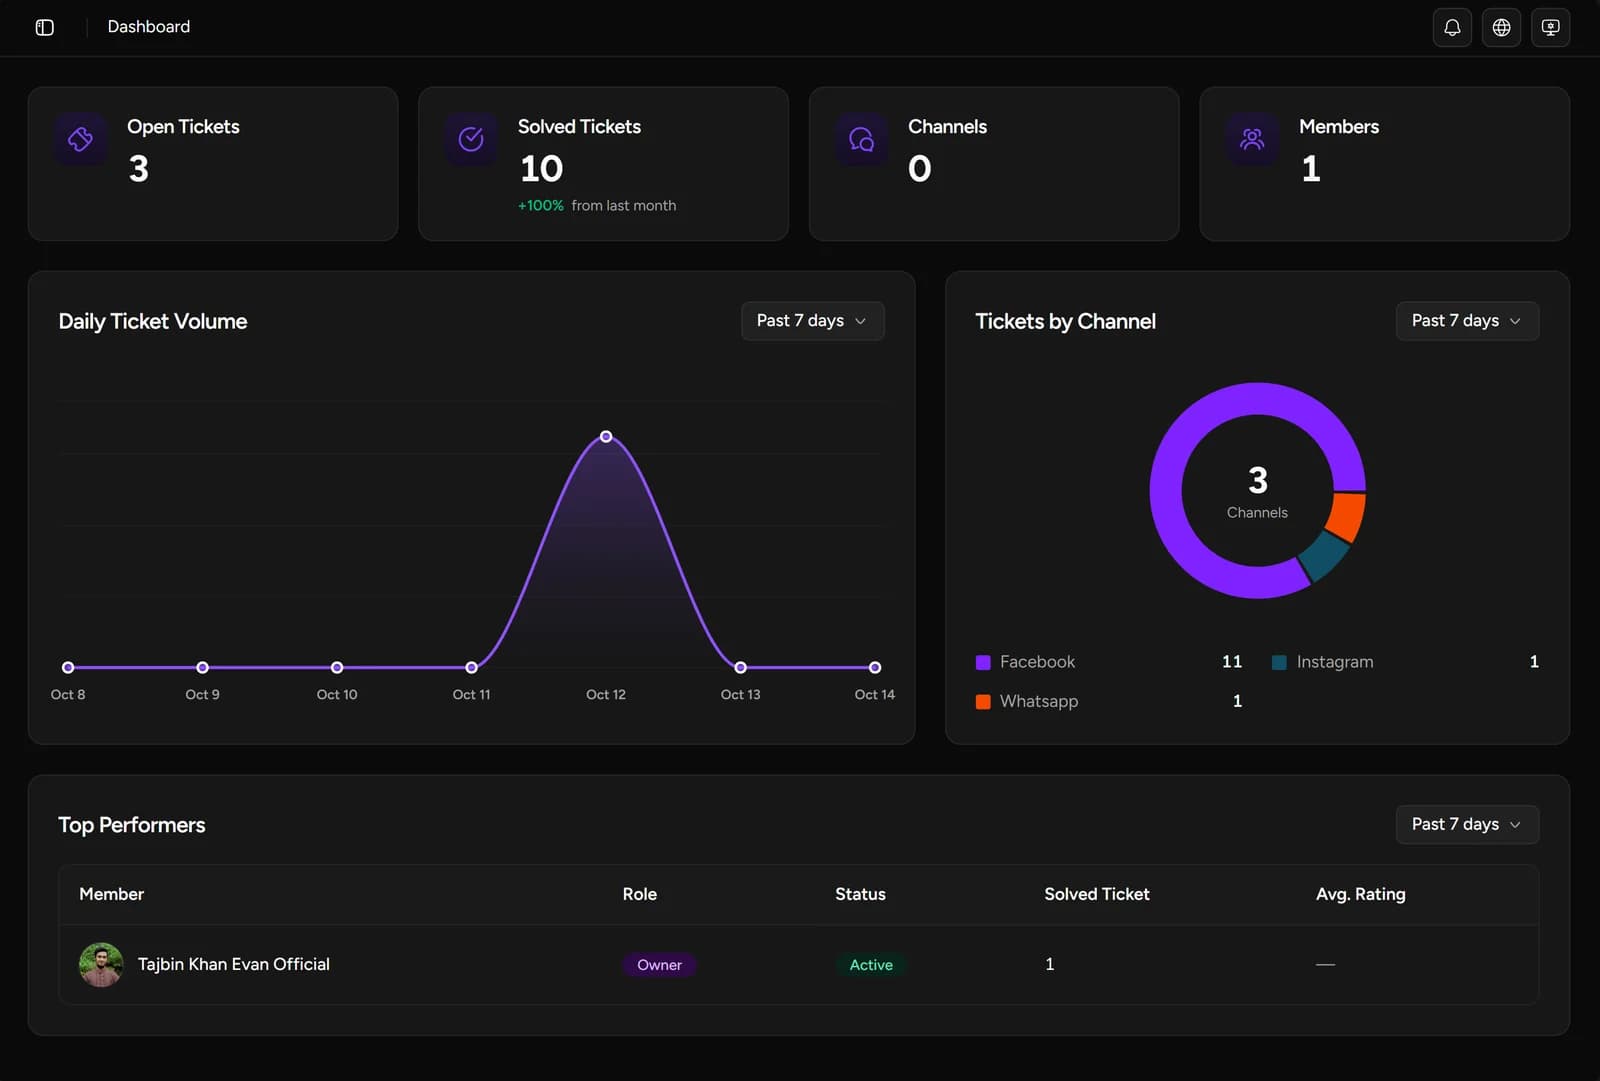Click the Oct 9 data point
The image size is (1600, 1081).
coord(202,667)
